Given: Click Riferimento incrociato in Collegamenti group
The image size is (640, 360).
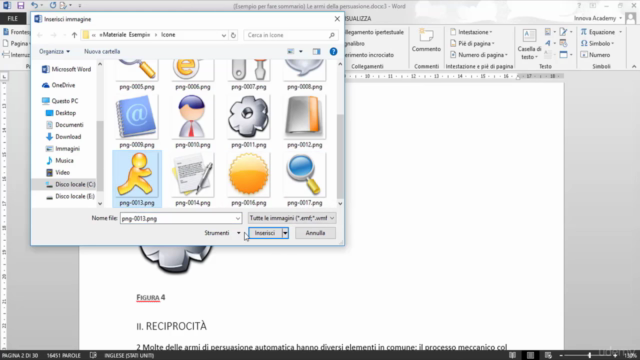Looking at the screenshot, I should [369, 55].
